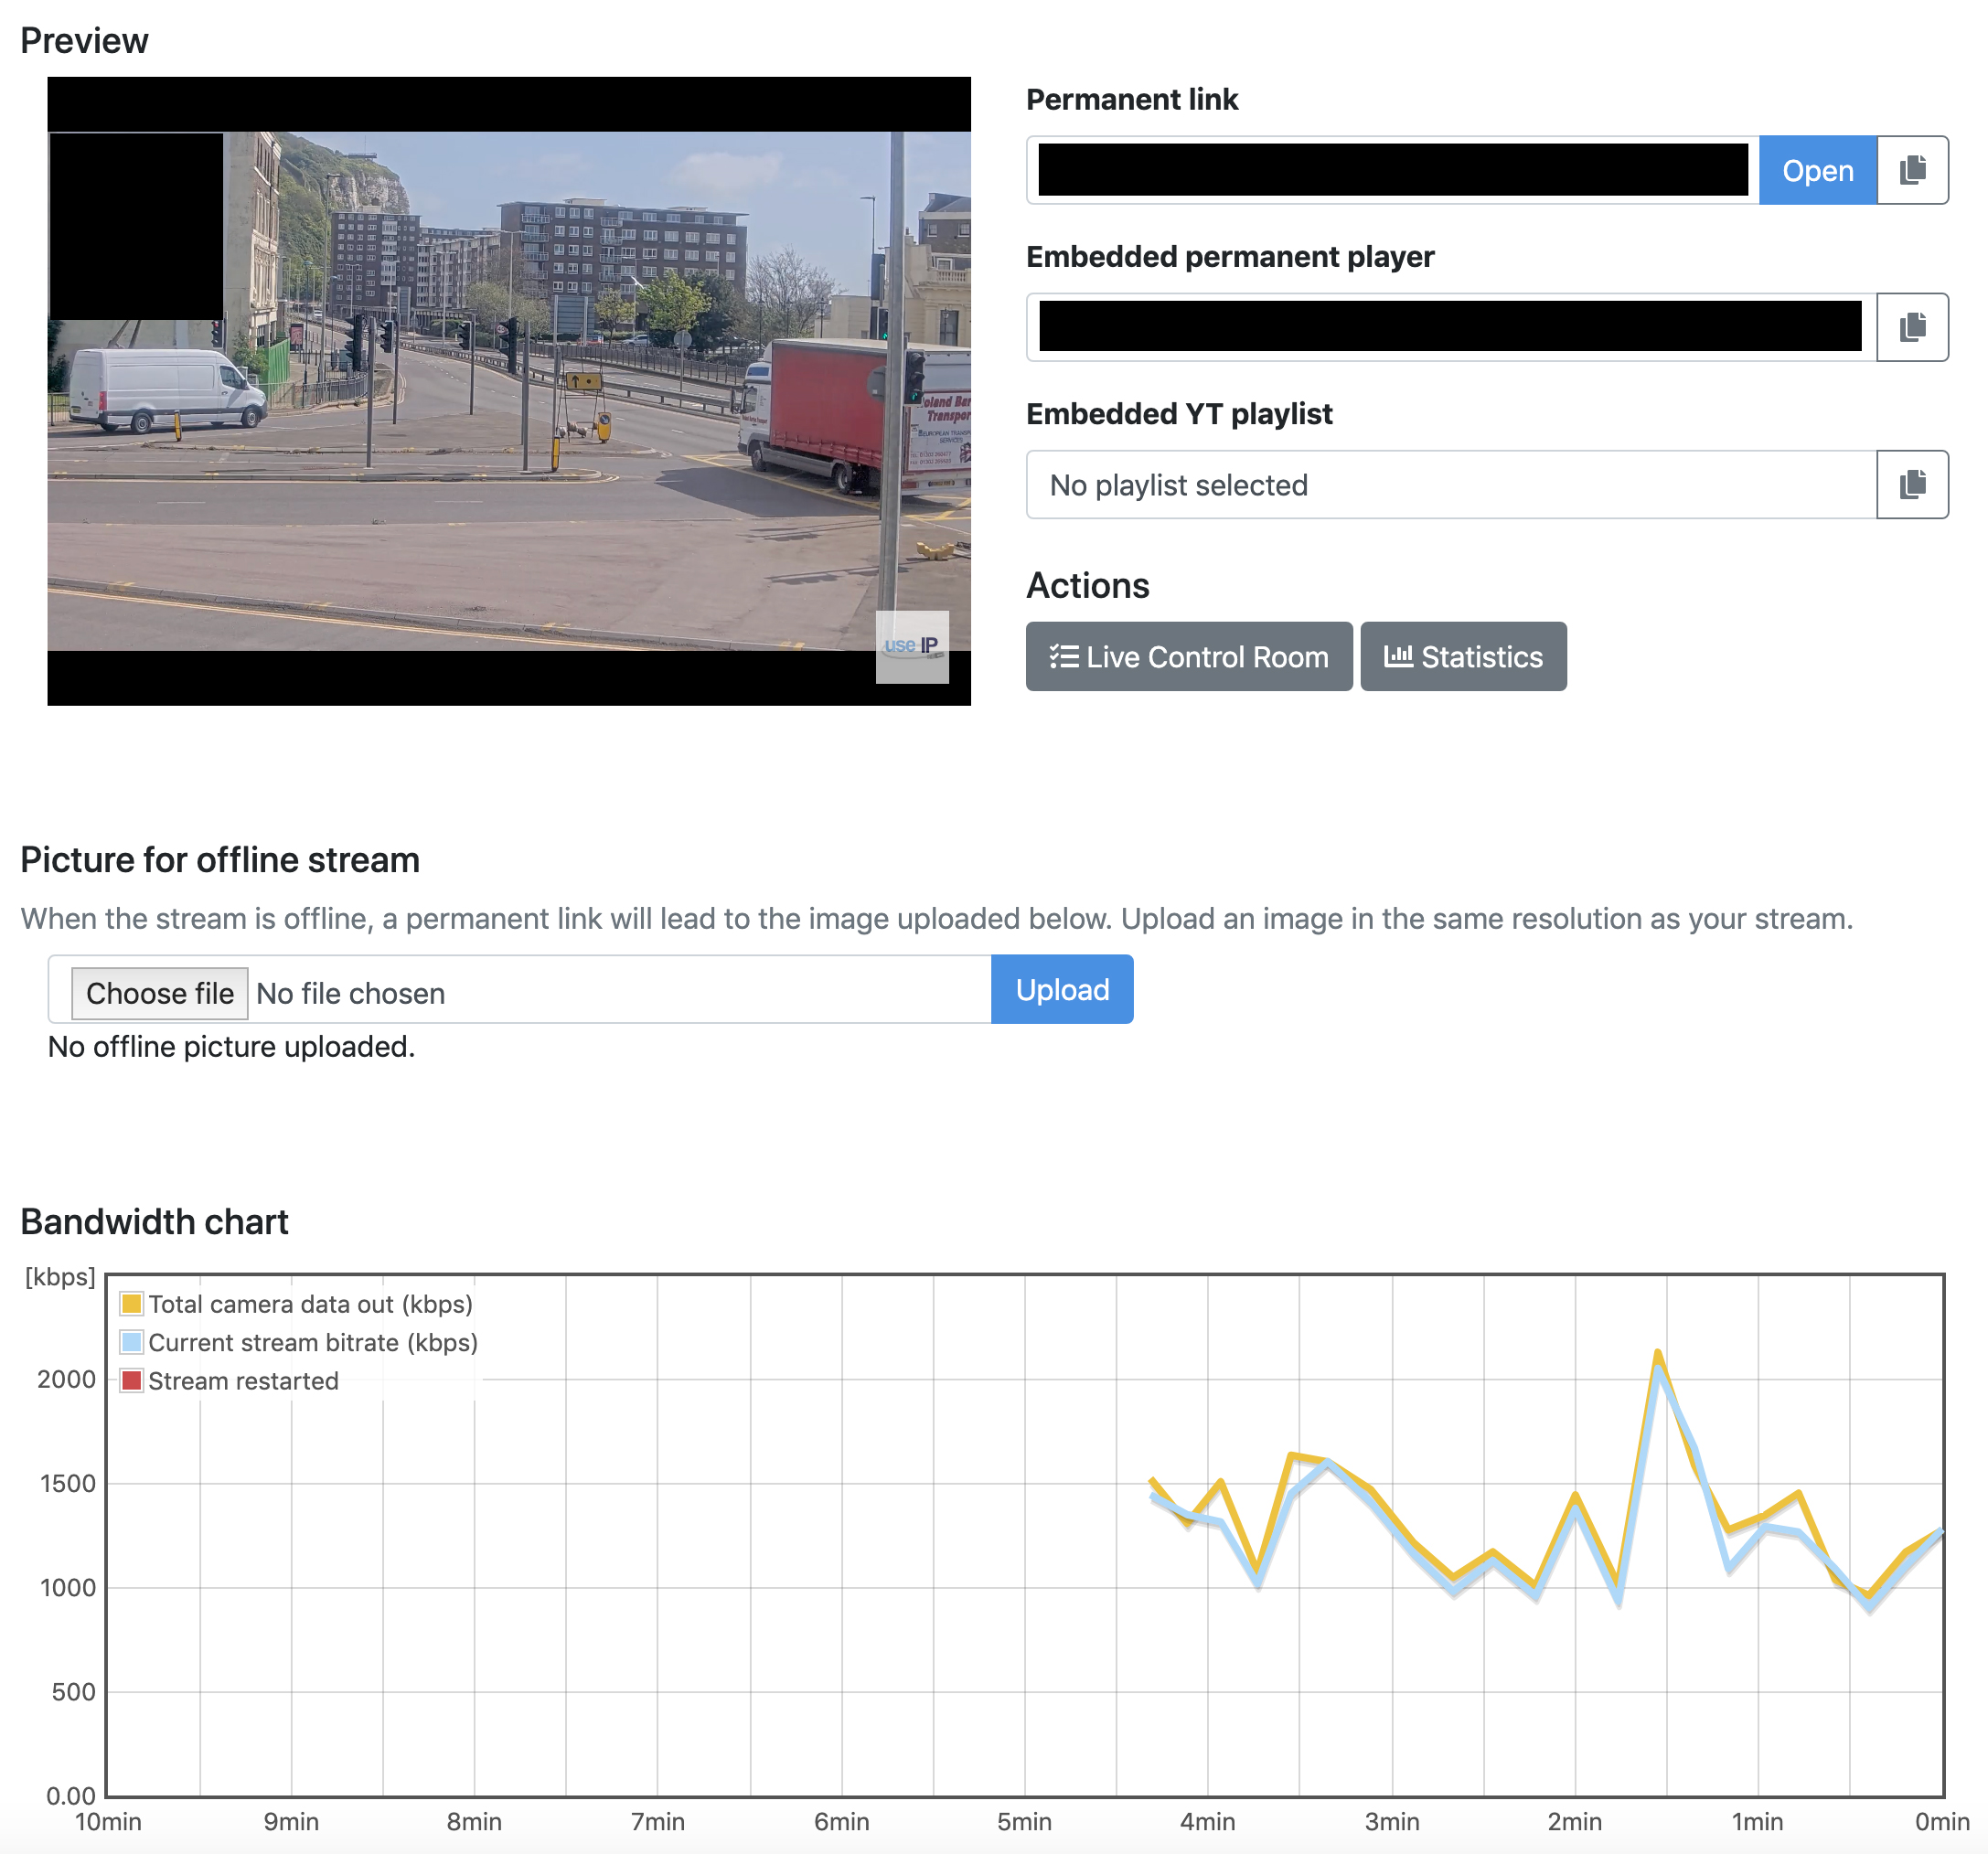
Task: Choose a file for the offline stream image
Action: pyautogui.click(x=159, y=993)
